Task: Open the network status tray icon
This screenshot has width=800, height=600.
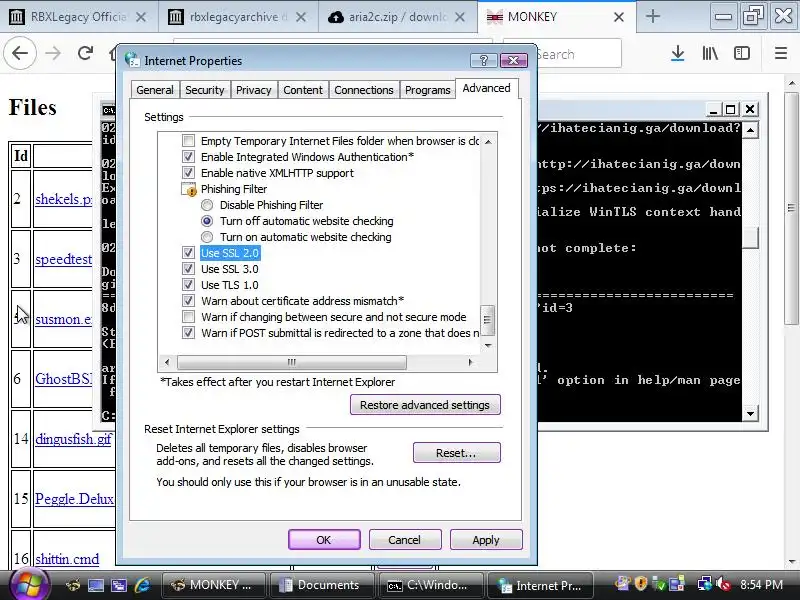Action: (x=705, y=584)
